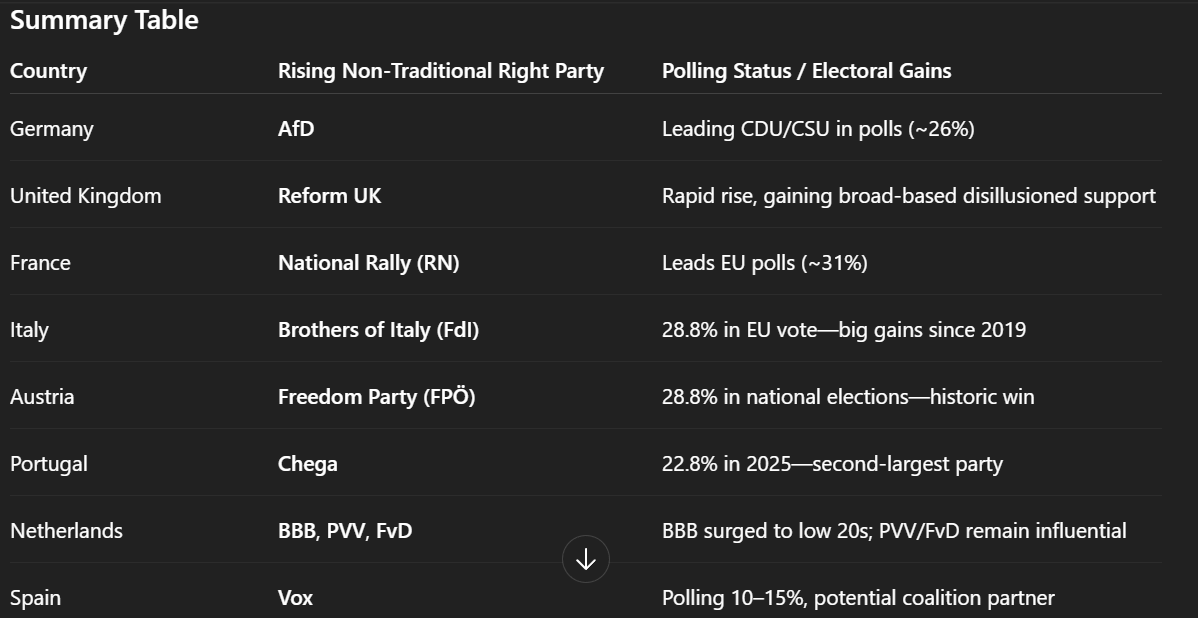Screen dimensions: 1198x618
Task: Click the Polling Status / Electoral Gains header
Action: [806, 71]
